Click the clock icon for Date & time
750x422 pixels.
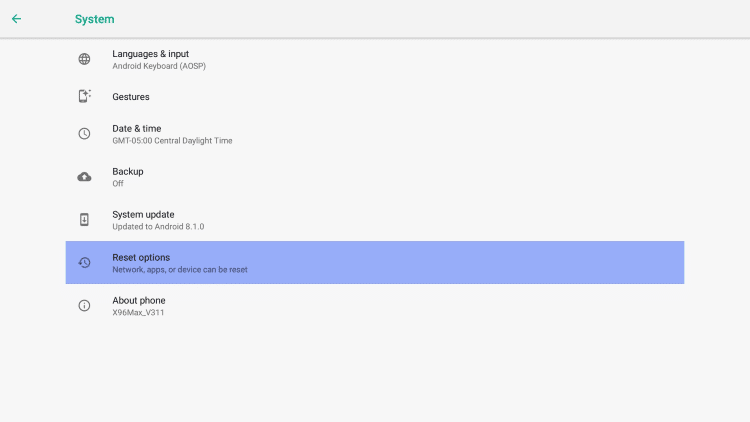pos(84,133)
